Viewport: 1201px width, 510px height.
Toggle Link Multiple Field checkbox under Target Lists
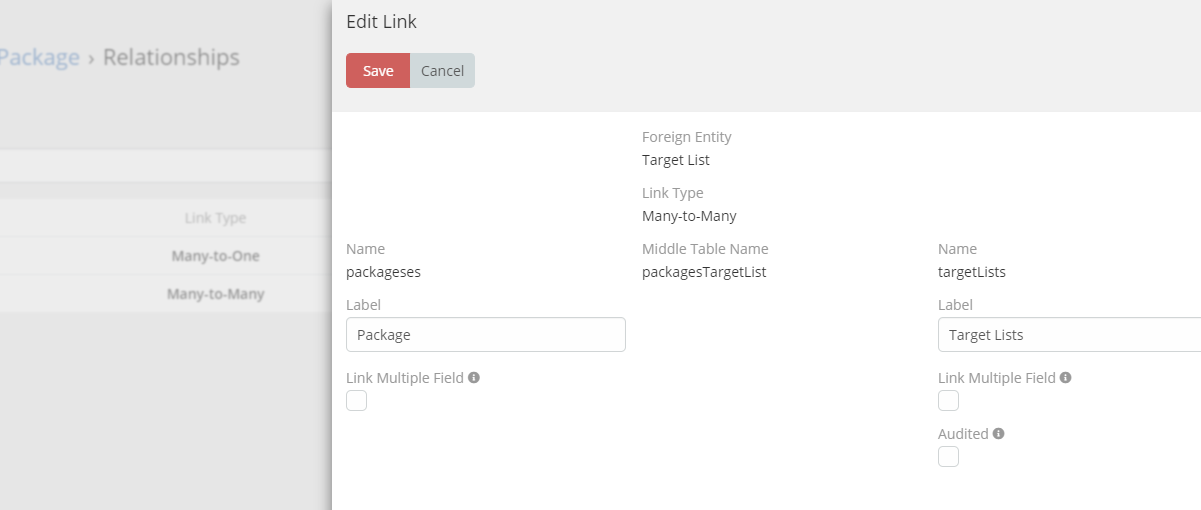pos(948,401)
